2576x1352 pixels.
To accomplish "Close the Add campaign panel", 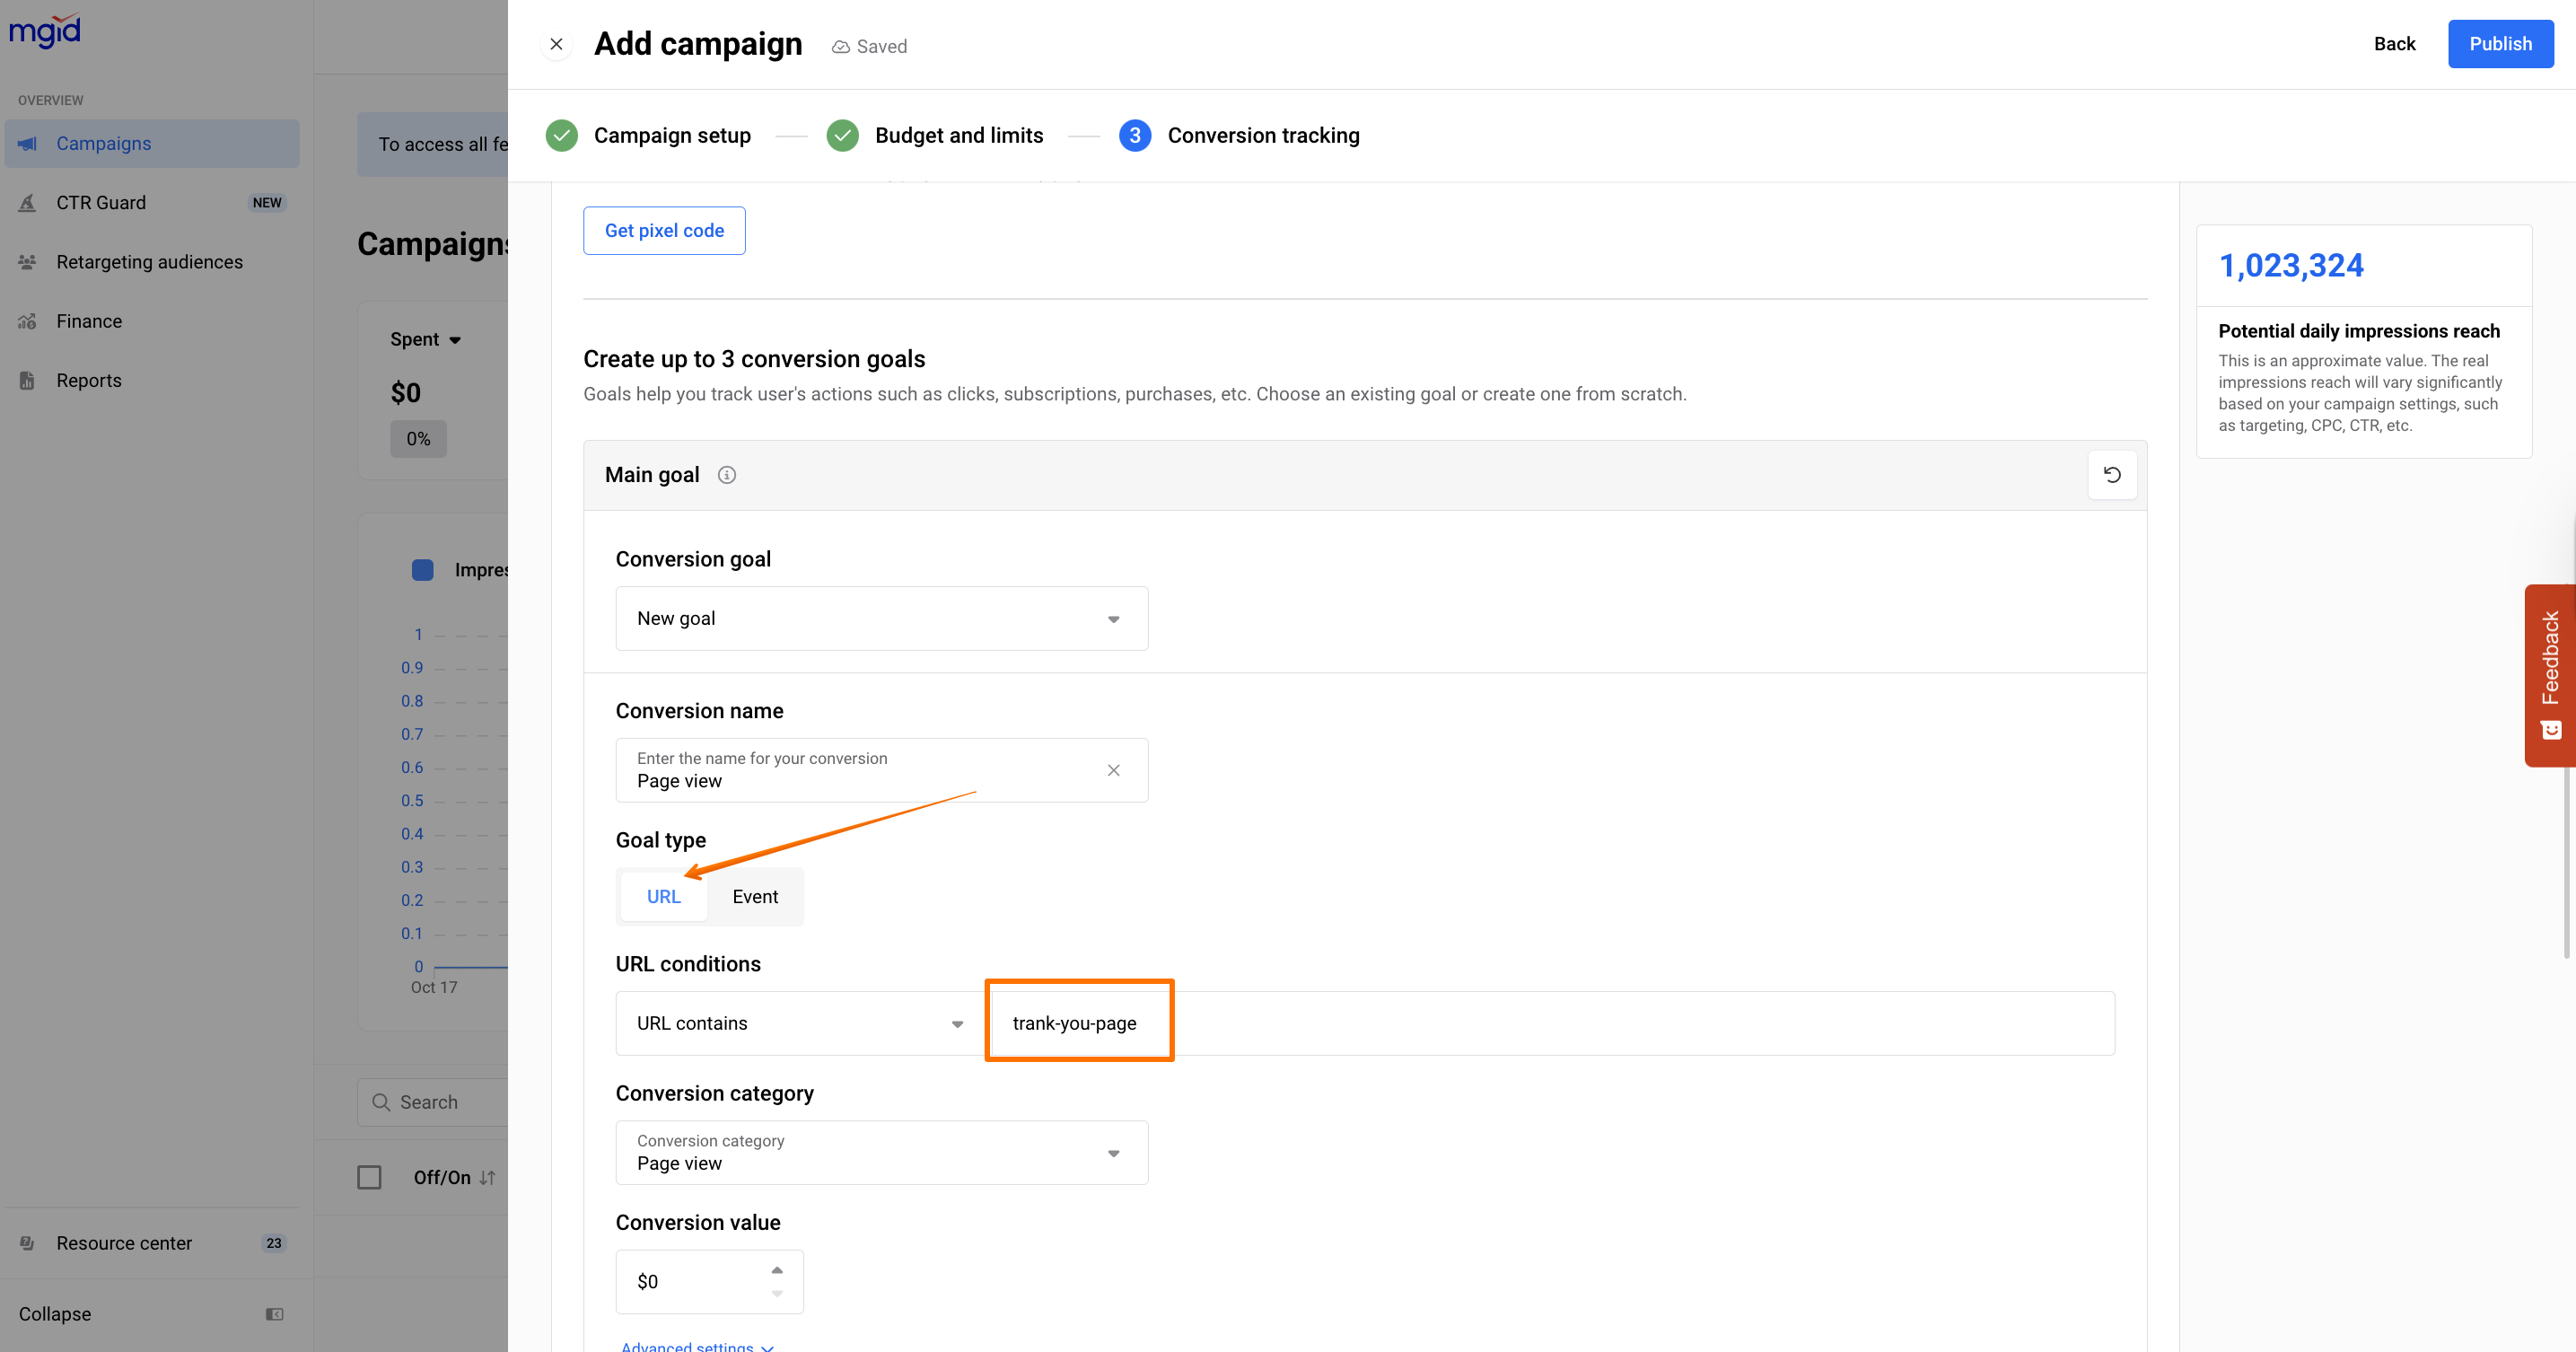I will pyautogui.click(x=557, y=44).
